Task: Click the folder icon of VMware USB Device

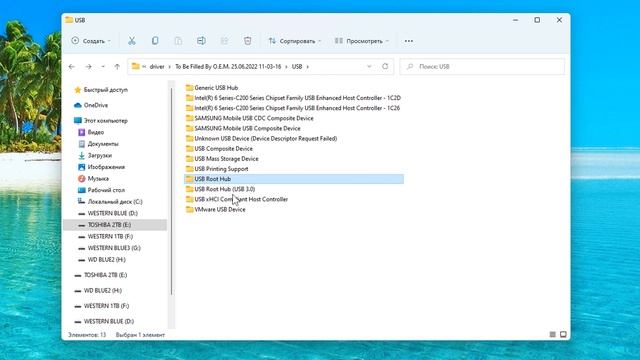Action: pos(189,209)
